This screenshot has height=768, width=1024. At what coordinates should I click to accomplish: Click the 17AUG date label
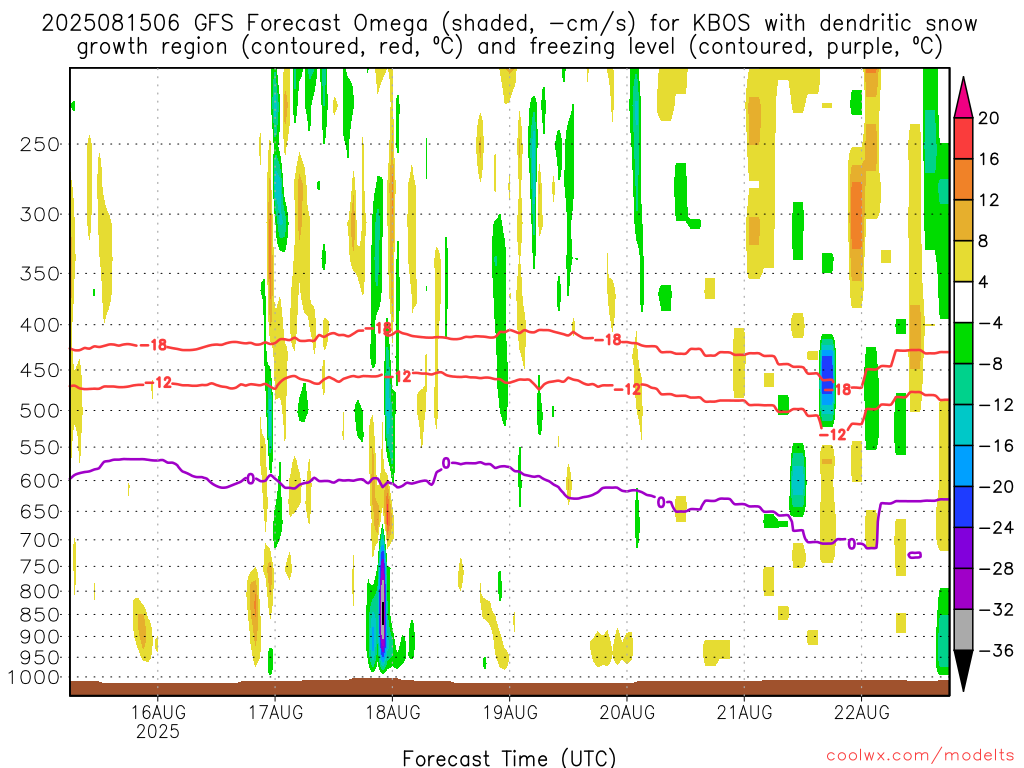[x=275, y=712]
